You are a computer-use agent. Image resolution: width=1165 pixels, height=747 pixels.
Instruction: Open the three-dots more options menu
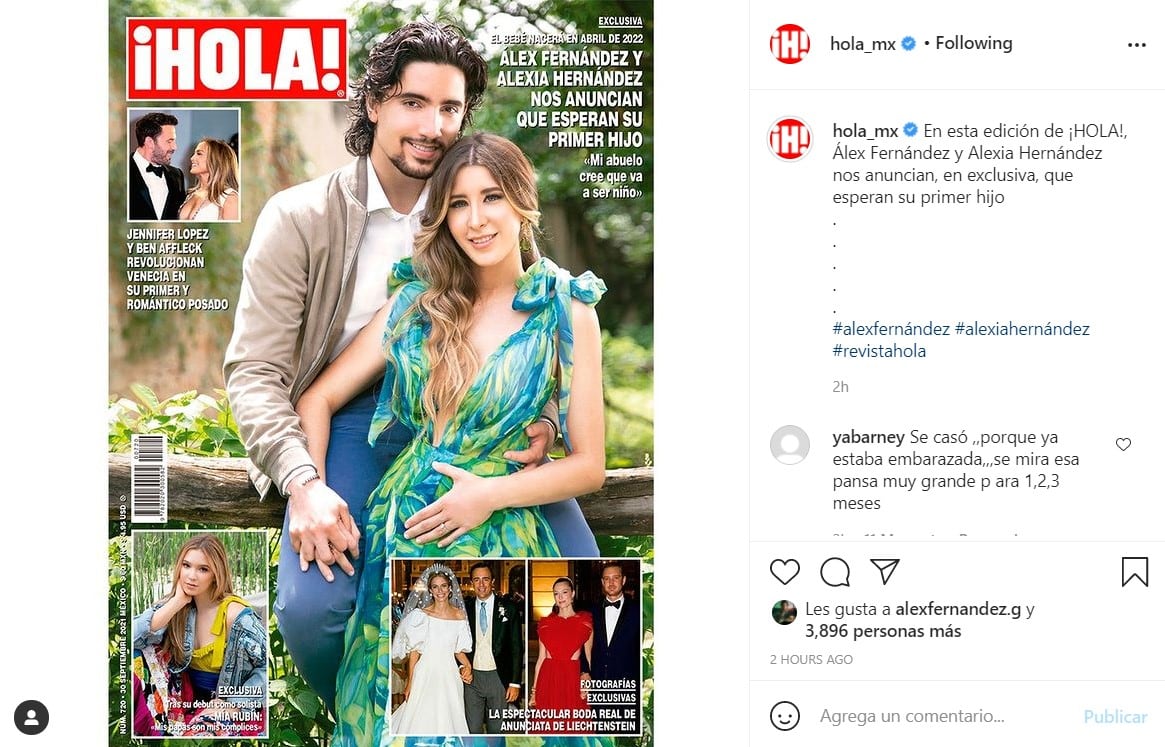(1137, 45)
